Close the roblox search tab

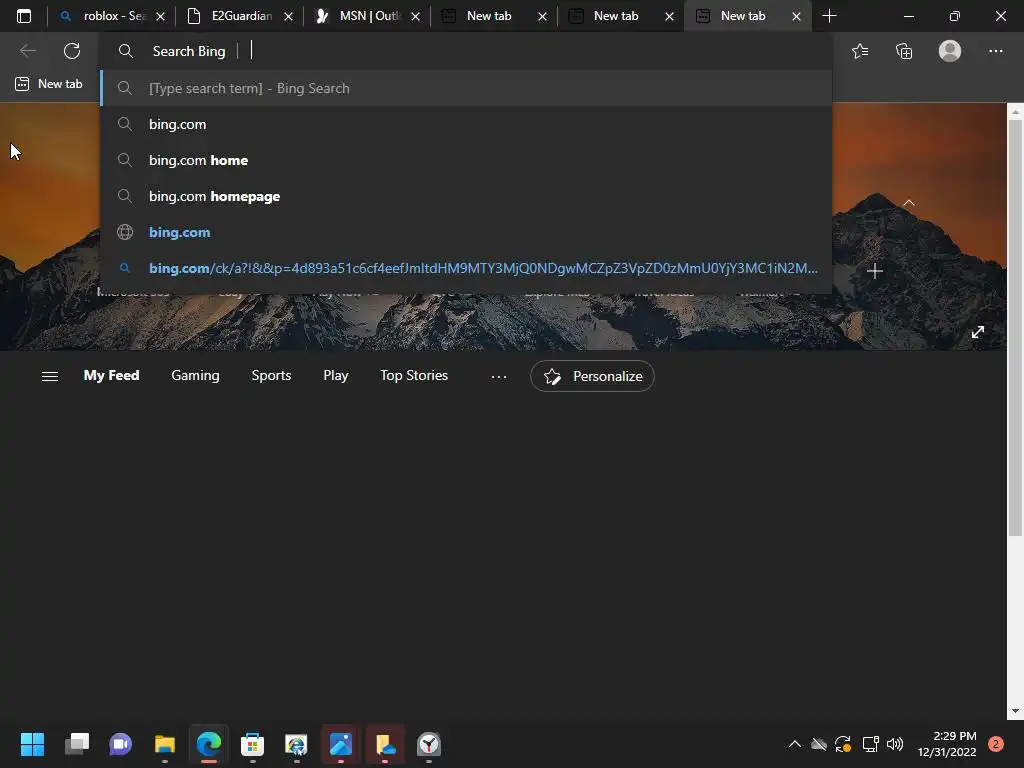coord(161,17)
